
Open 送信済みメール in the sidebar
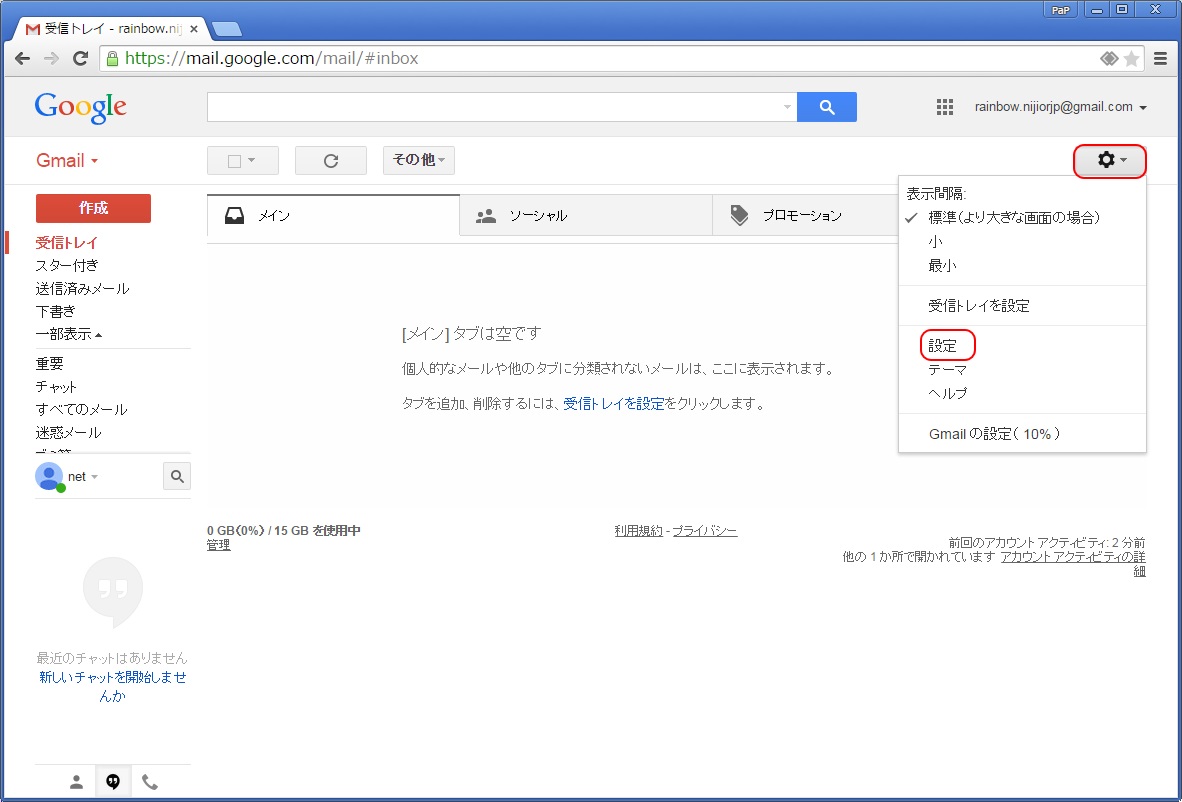click(x=82, y=289)
